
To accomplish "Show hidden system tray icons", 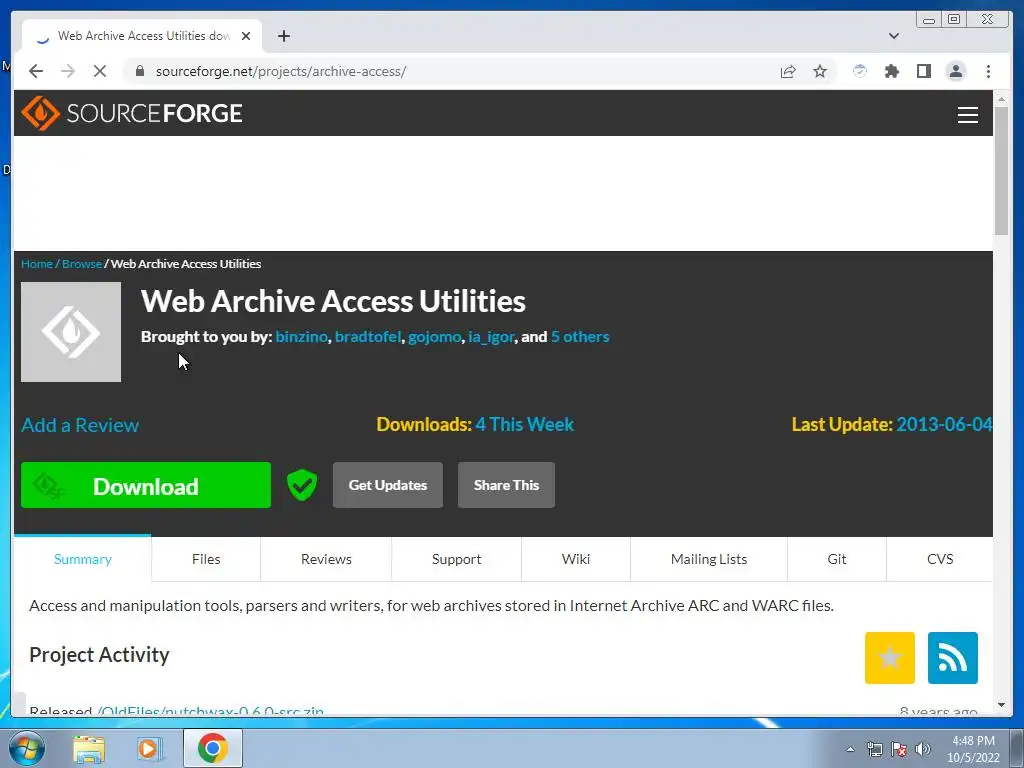I will 850,749.
